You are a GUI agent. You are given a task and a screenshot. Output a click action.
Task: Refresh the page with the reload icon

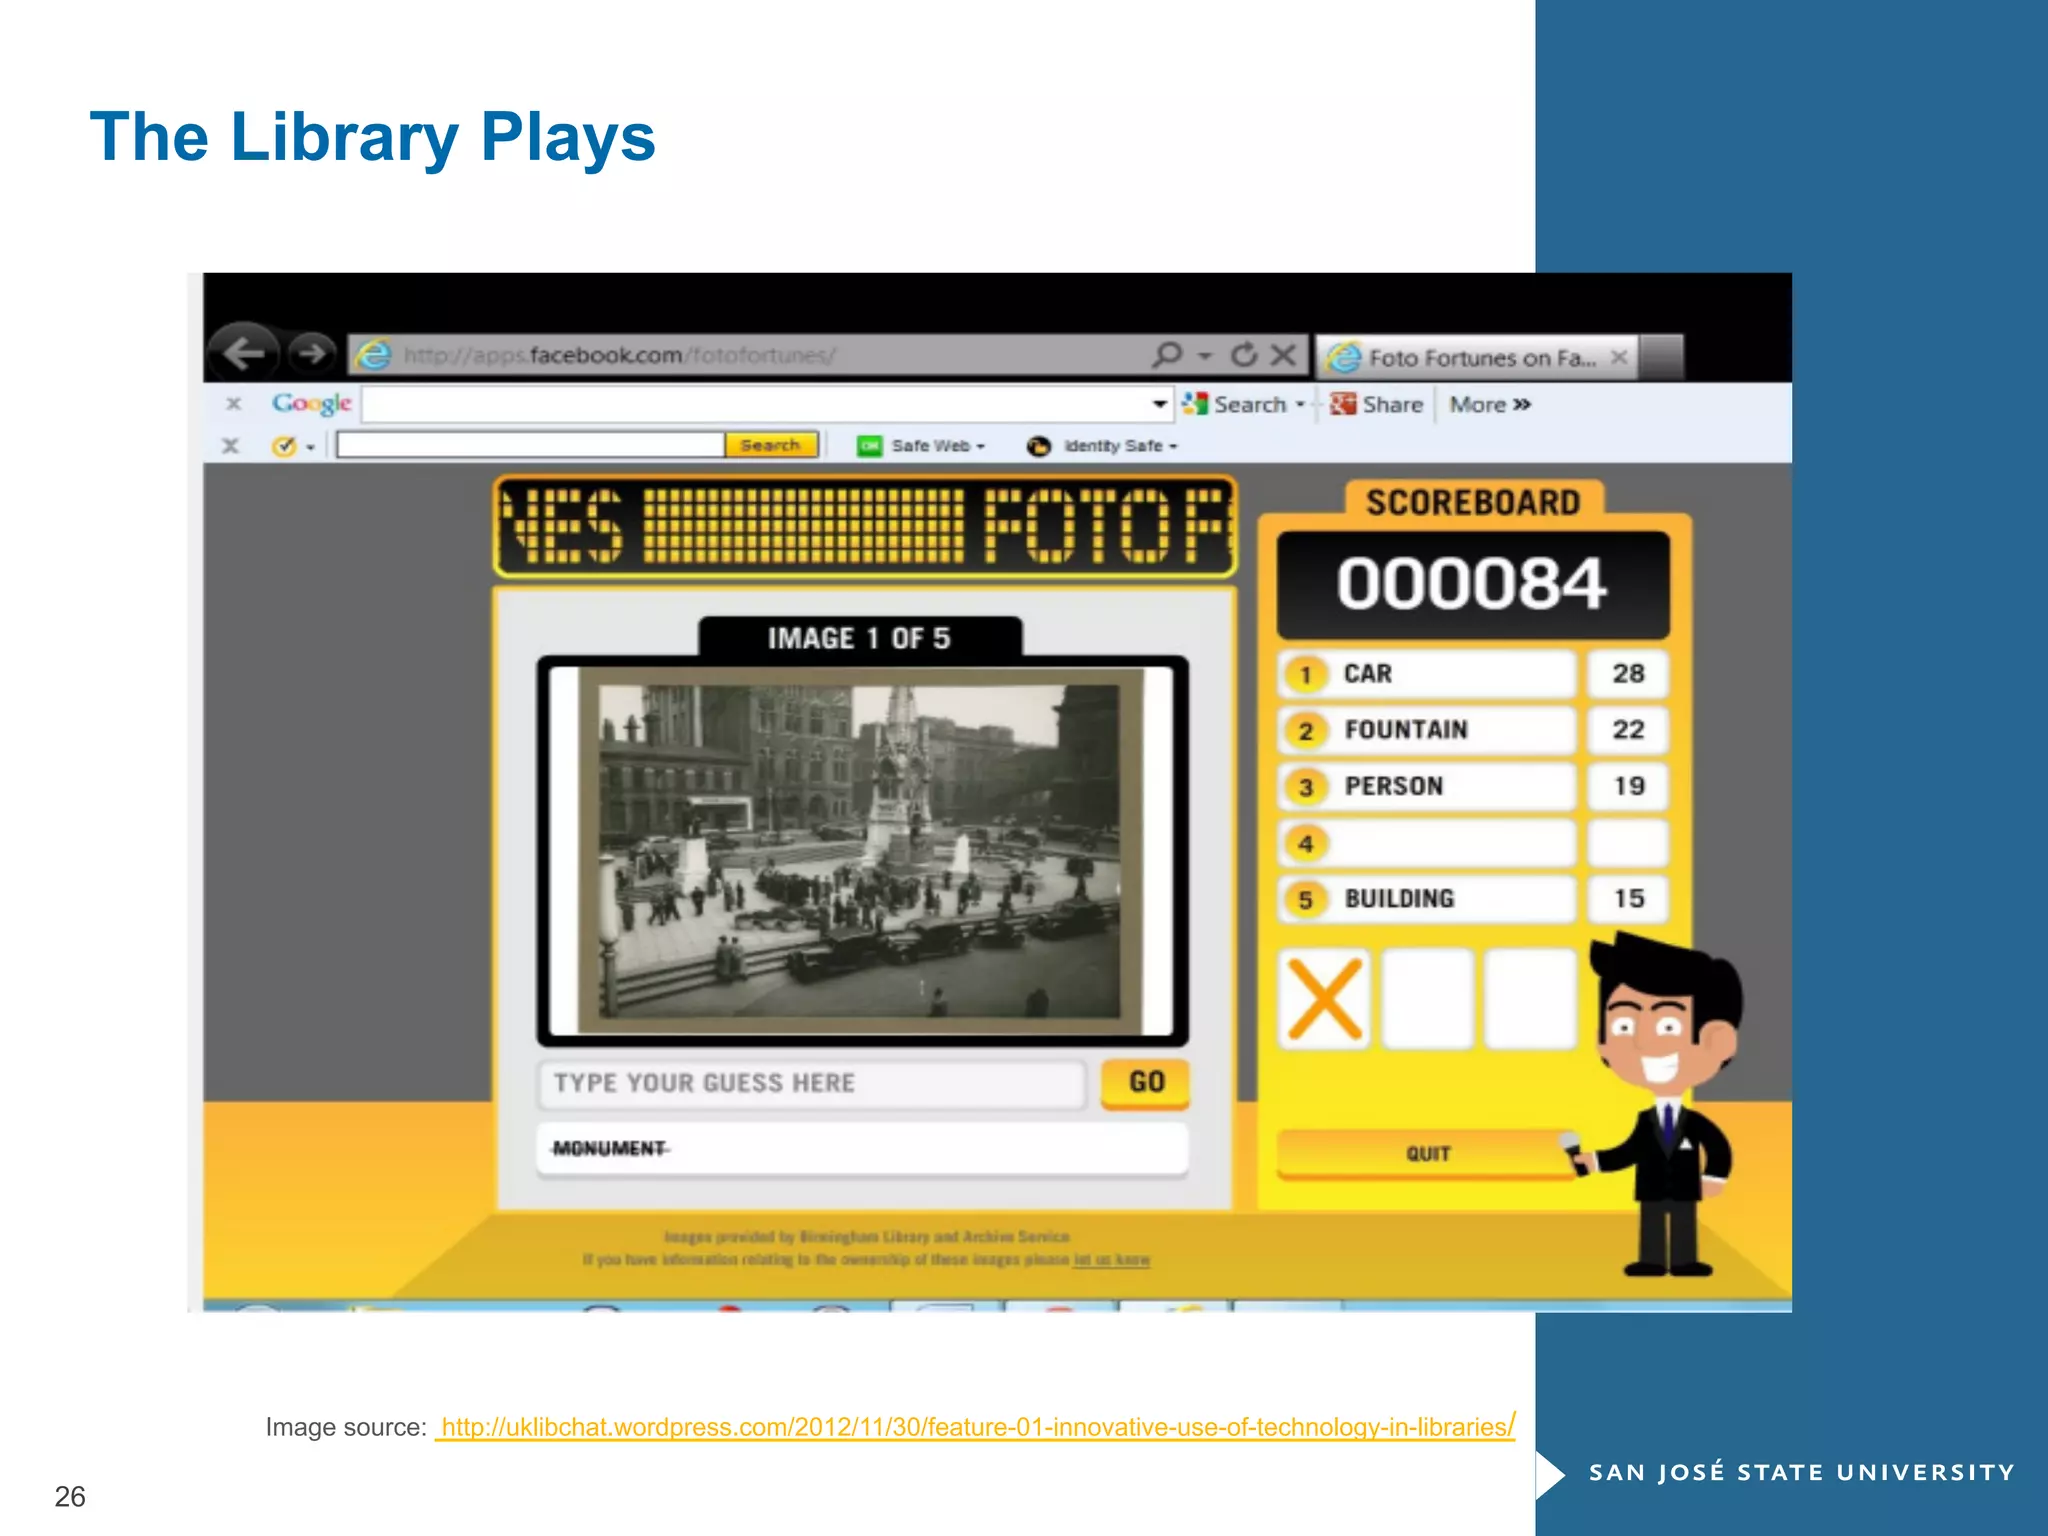point(1244,354)
